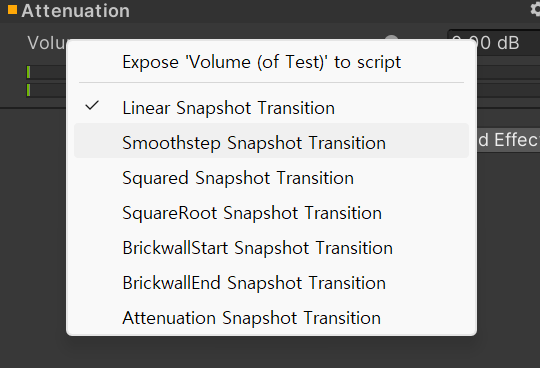The height and width of the screenshot is (368, 540).
Task: Open the Attenuation gear settings icon
Action: point(535,9)
